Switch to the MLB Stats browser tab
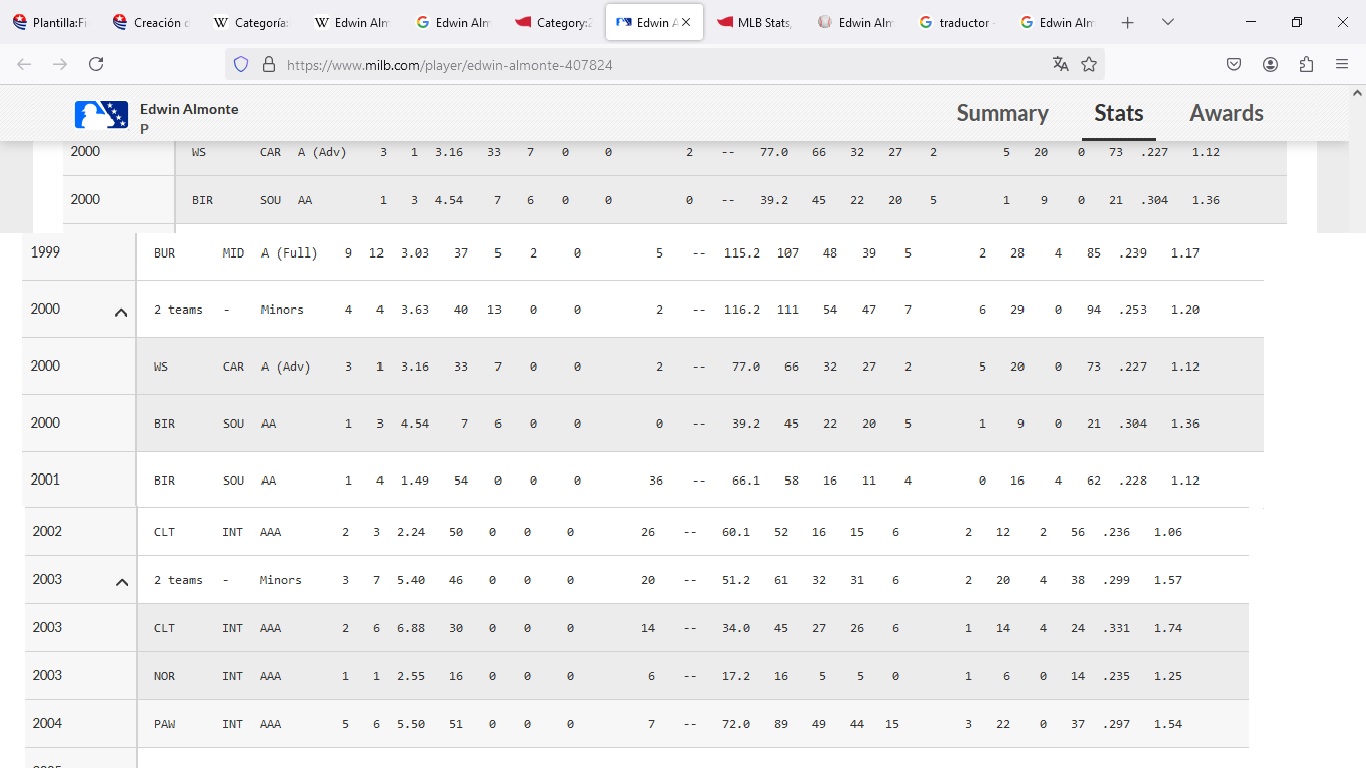The width and height of the screenshot is (1366, 768). coord(754,22)
